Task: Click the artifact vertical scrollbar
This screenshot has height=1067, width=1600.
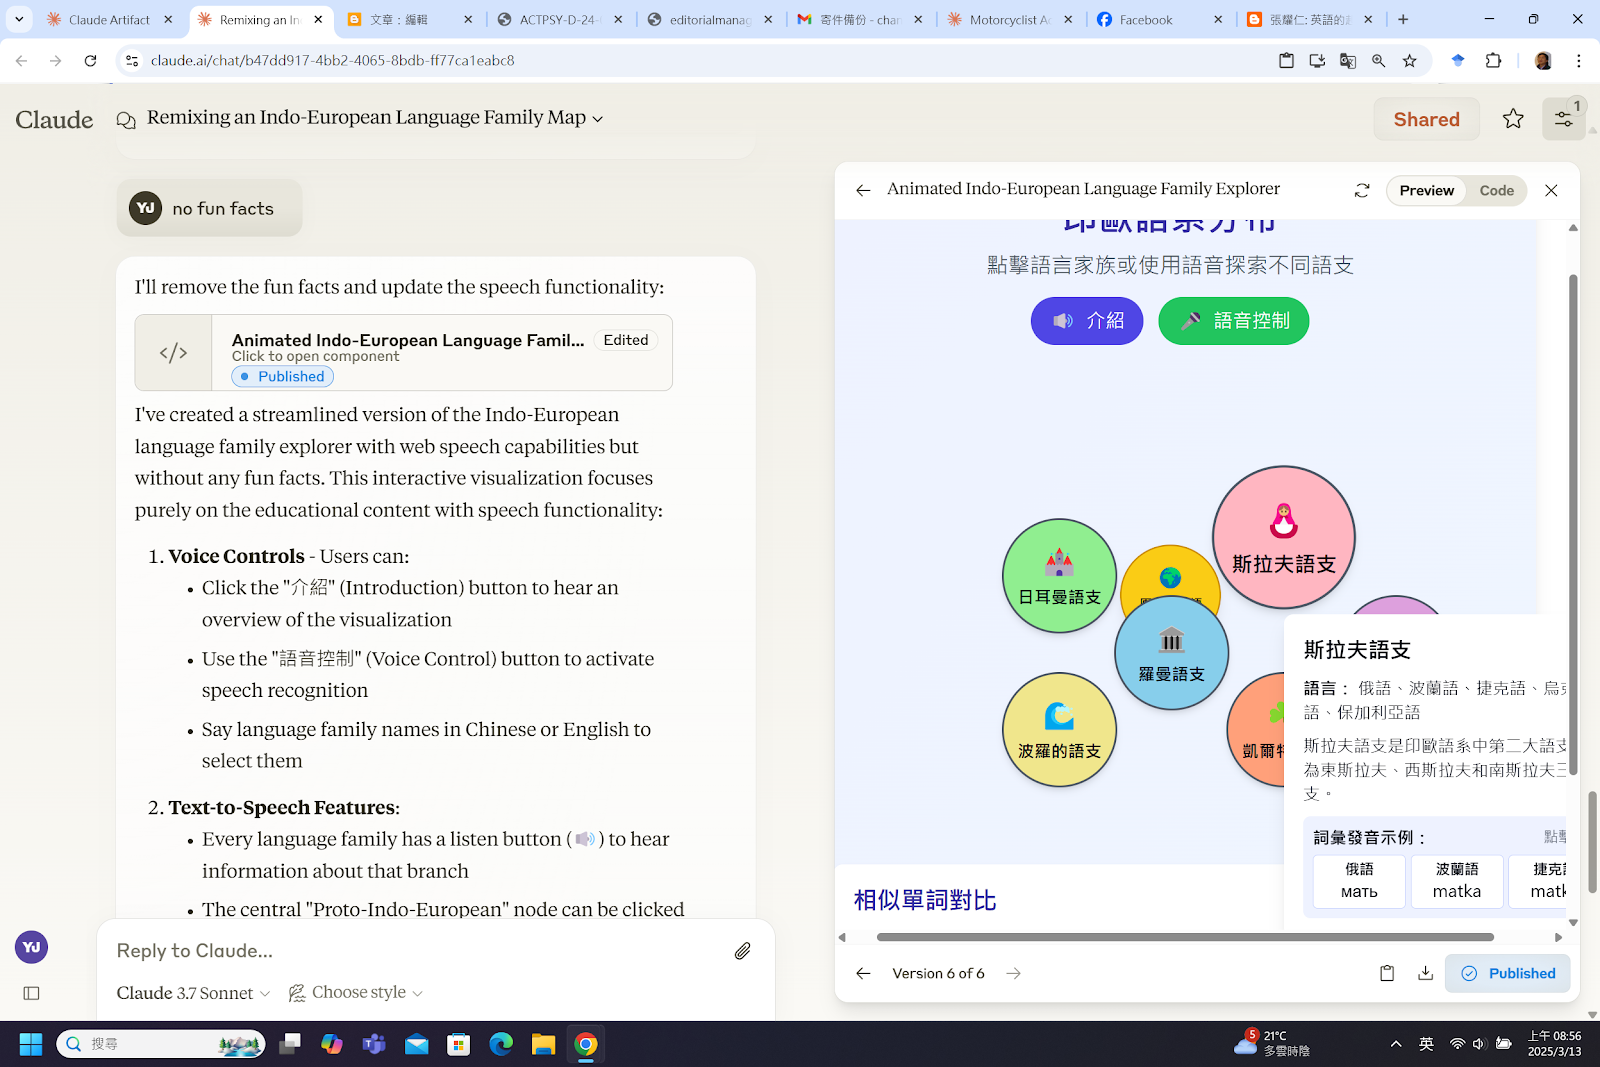Action: (1573, 525)
